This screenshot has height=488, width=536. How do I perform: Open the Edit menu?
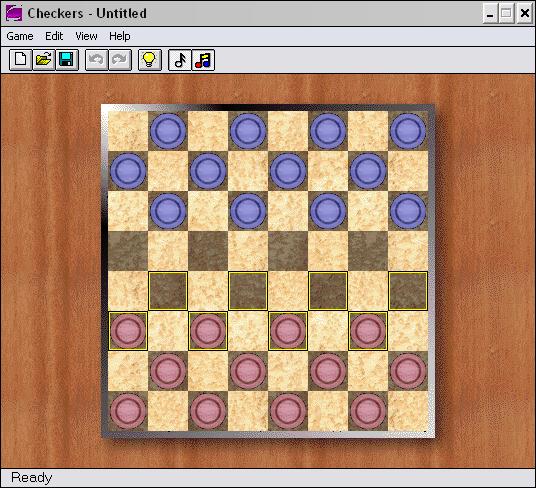click(54, 36)
